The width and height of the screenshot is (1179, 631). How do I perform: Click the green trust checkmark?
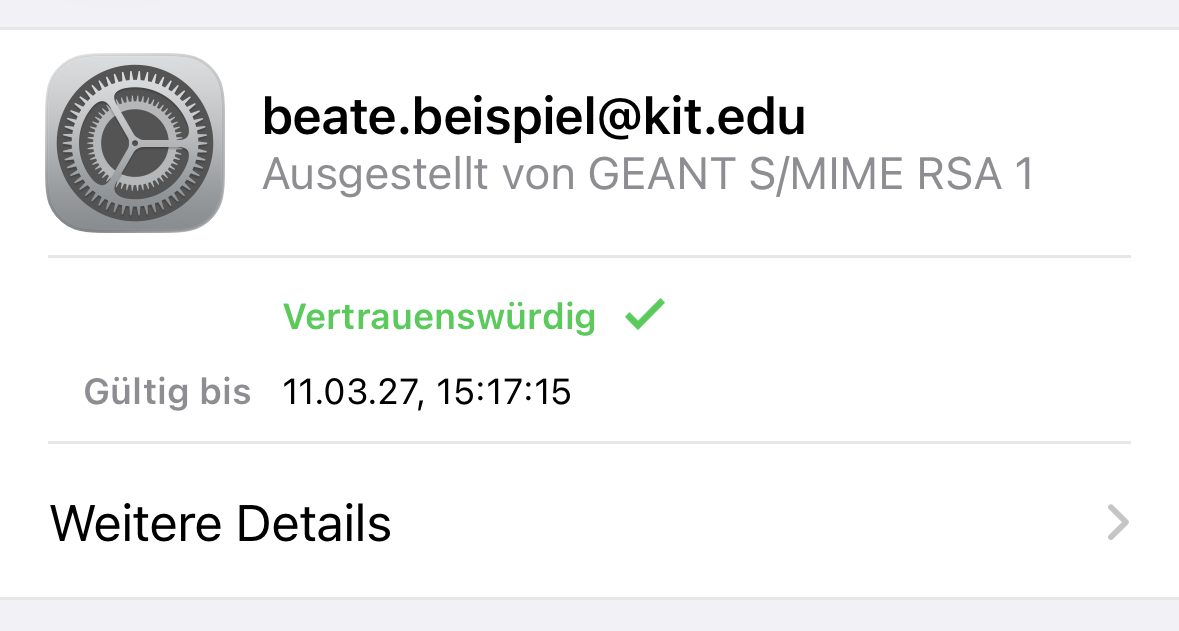(644, 316)
